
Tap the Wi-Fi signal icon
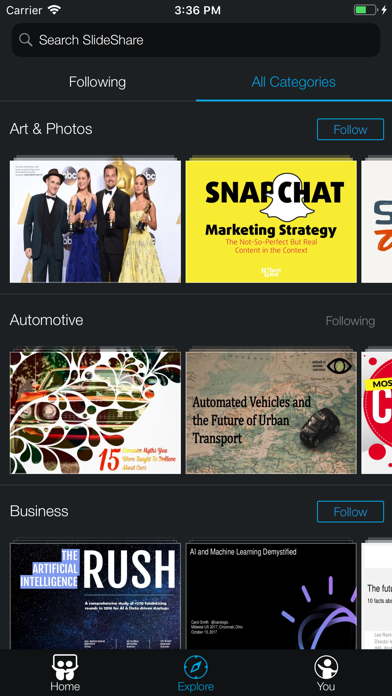pyautogui.click(x=54, y=10)
